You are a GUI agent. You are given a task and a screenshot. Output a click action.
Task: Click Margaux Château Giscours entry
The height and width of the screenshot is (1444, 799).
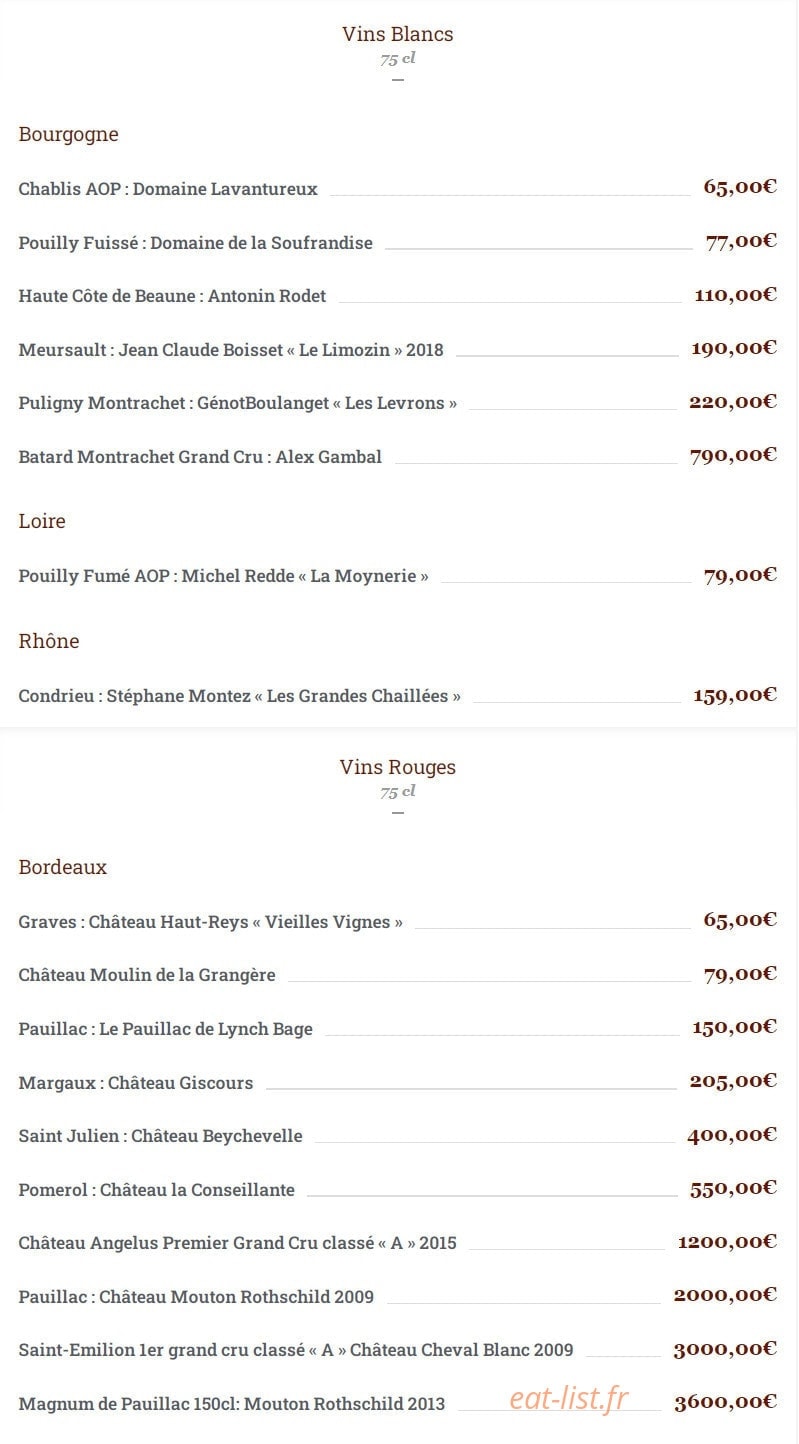(x=136, y=1083)
